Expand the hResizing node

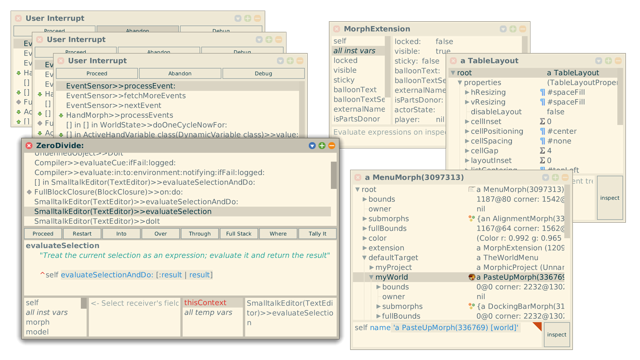click(467, 92)
